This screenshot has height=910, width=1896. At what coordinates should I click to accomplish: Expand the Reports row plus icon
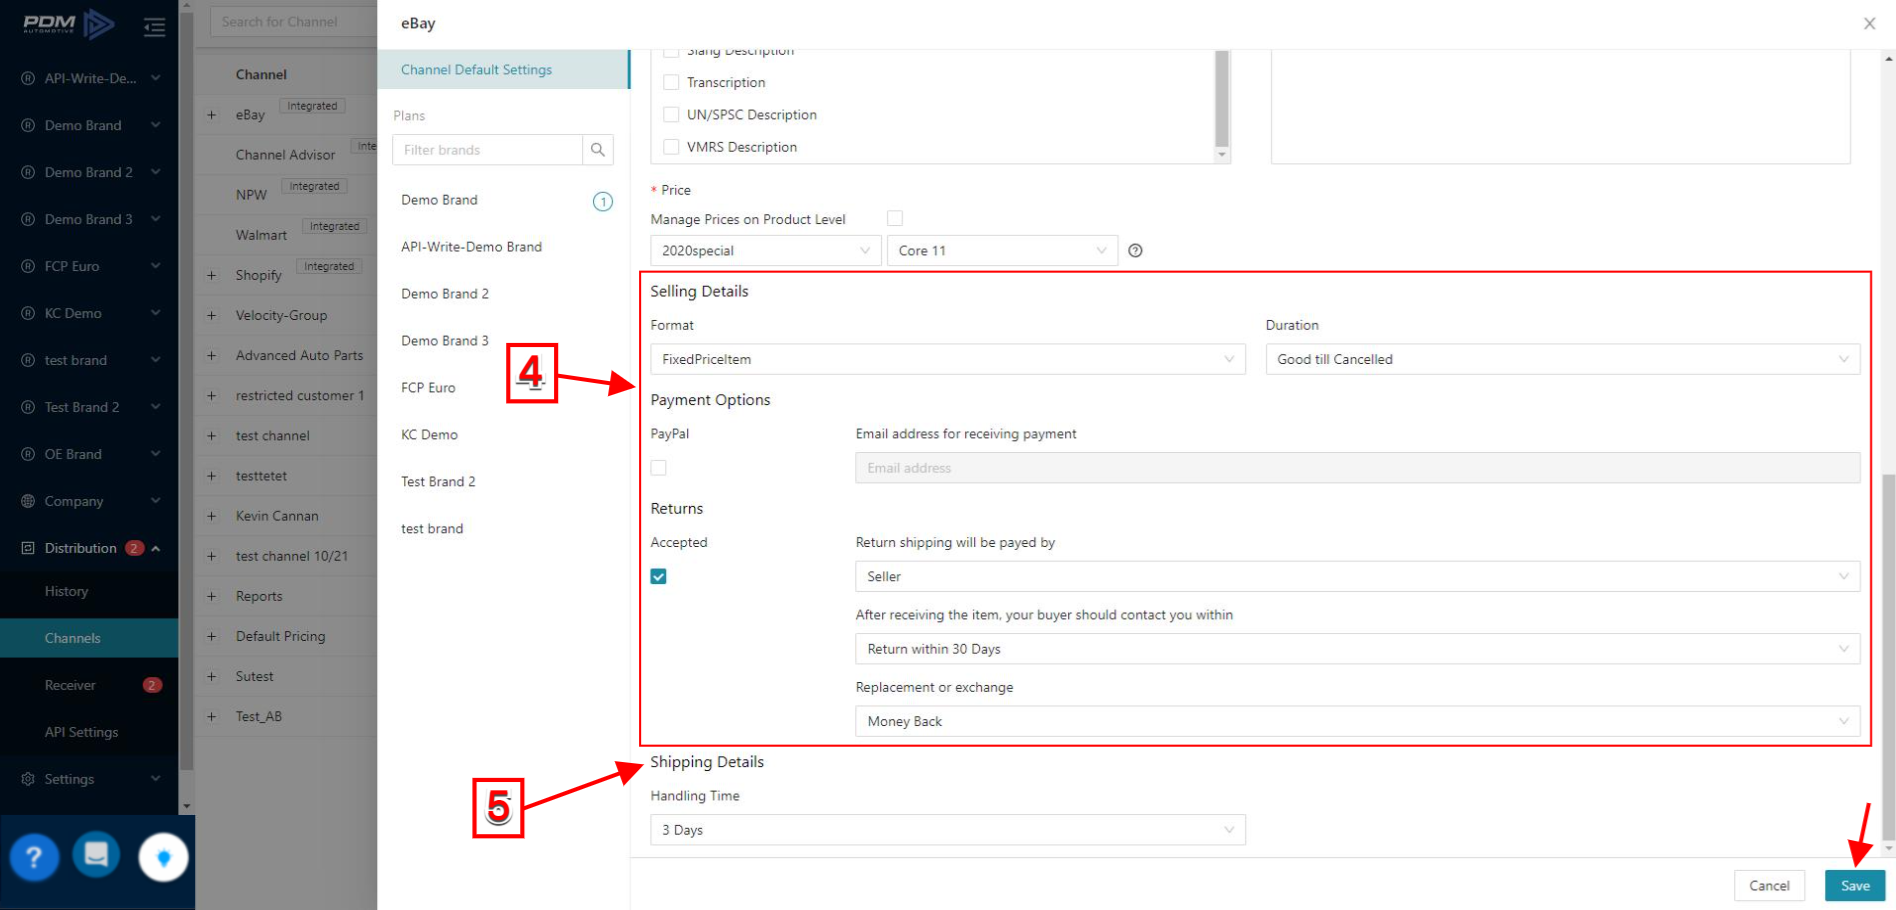(x=211, y=596)
